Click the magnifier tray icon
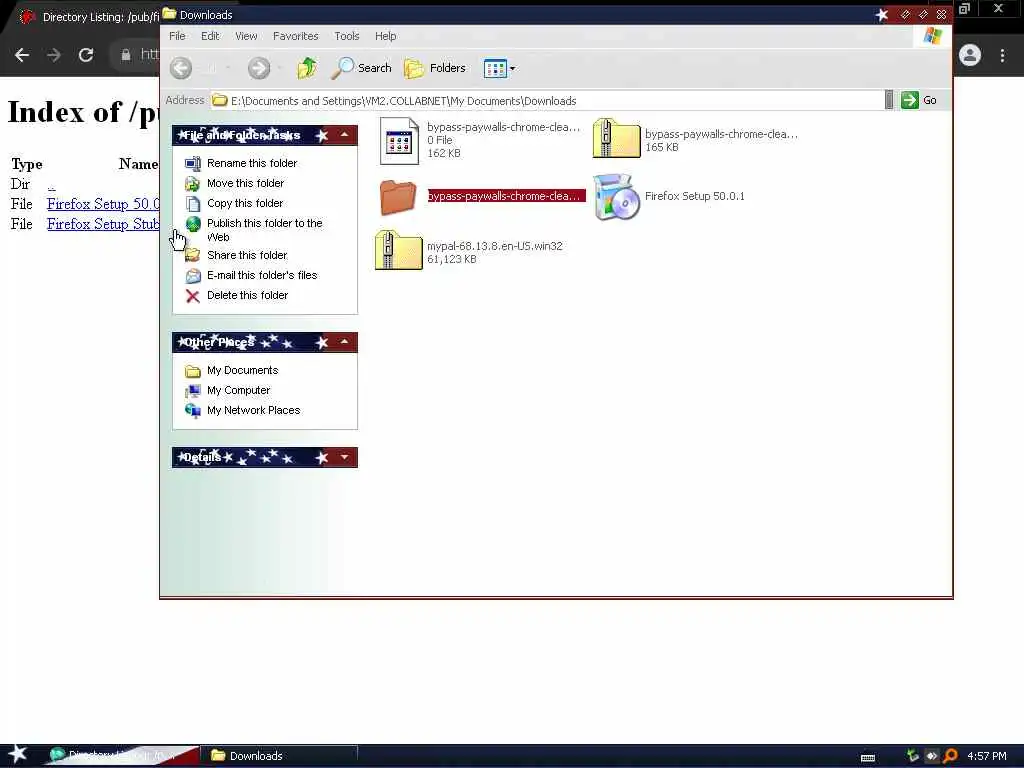Screen dimensions: 1024x768 click(951, 756)
